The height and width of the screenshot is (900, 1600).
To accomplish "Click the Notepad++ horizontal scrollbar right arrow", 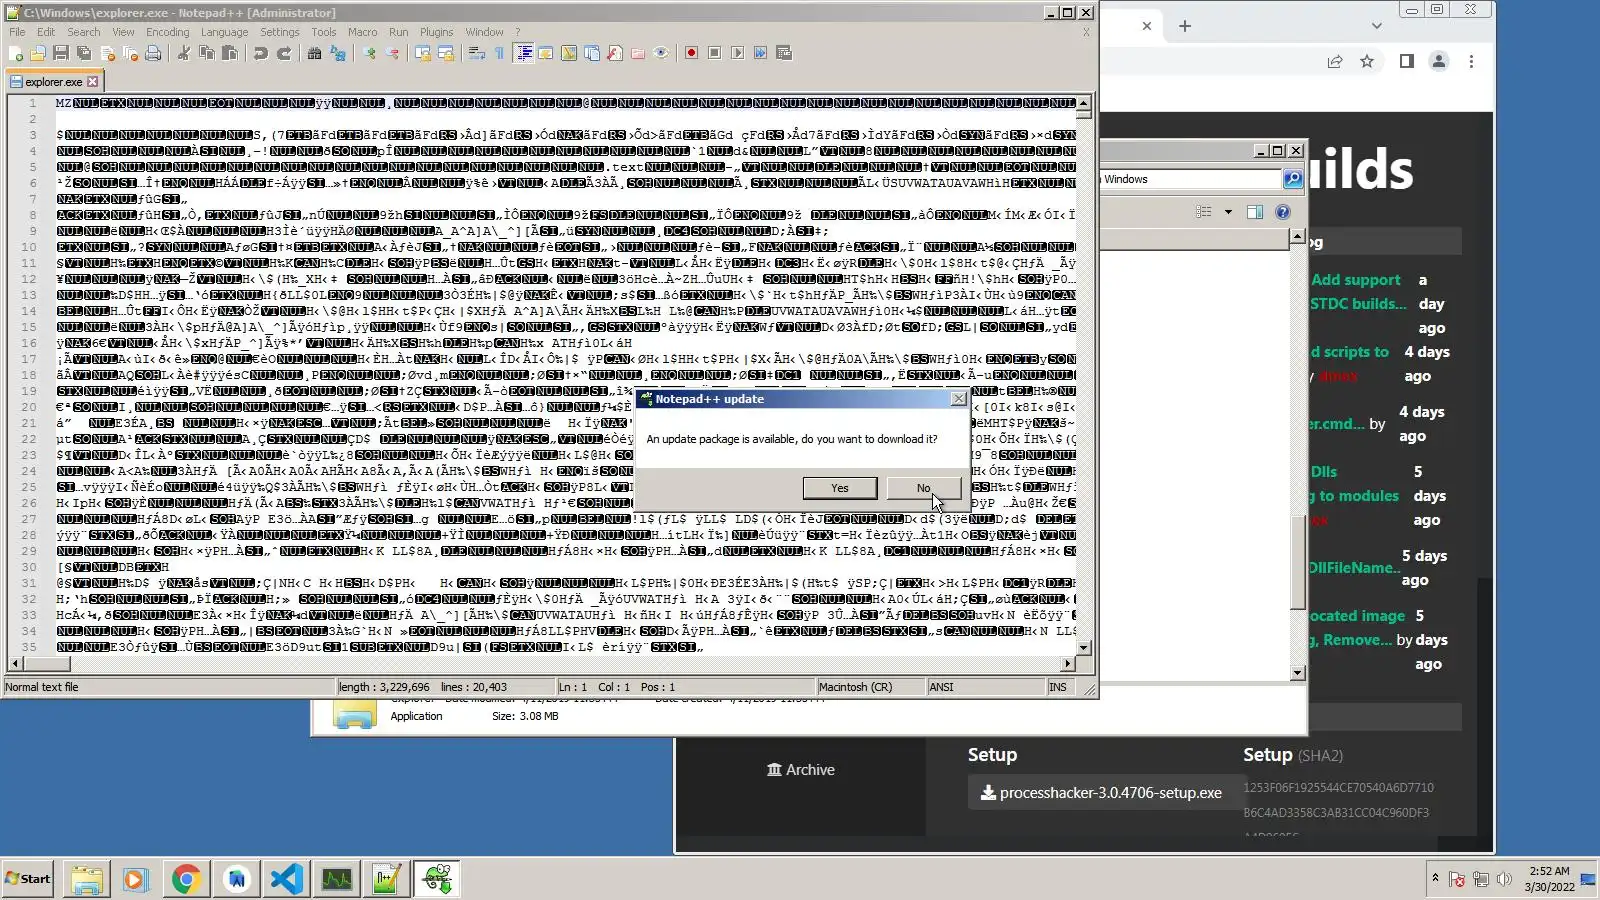I will click(x=1068, y=663).
